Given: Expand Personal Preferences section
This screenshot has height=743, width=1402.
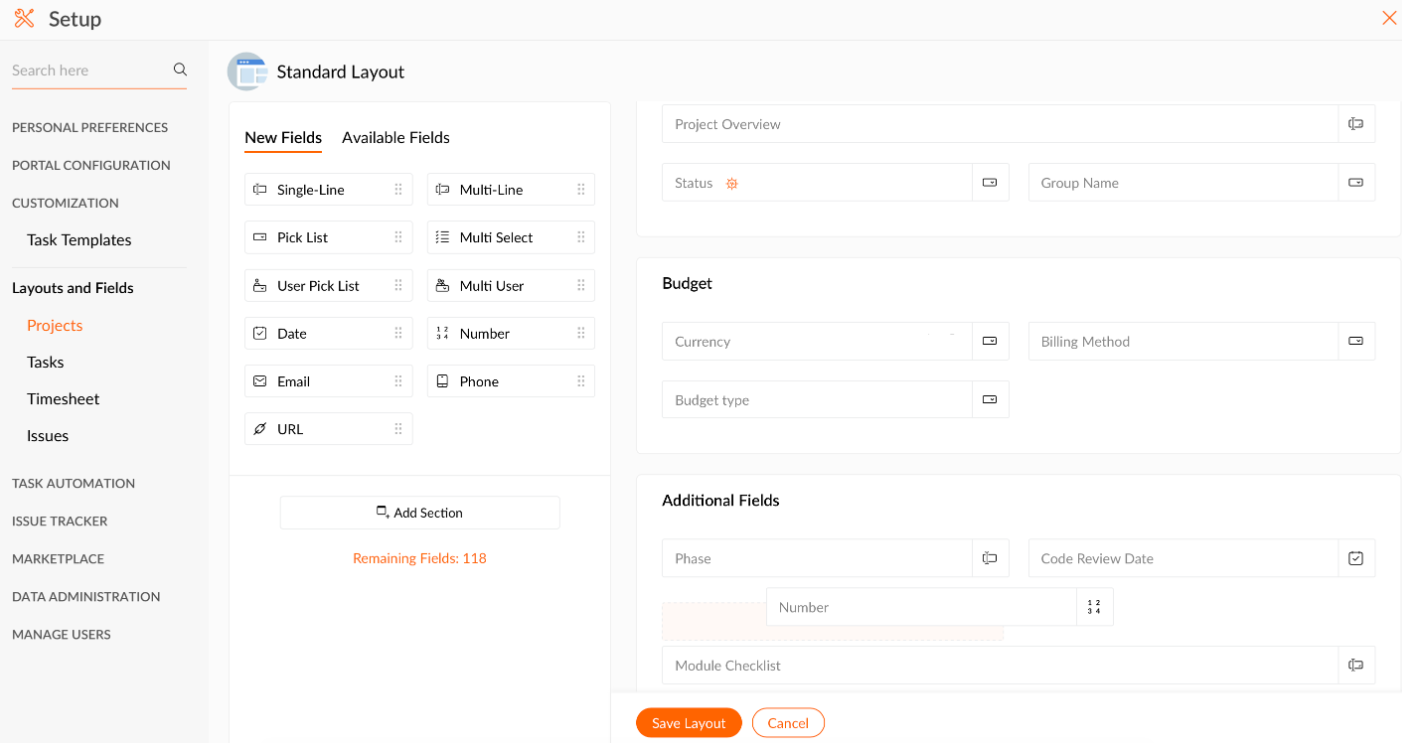Looking at the screenshot, I should (x=90, y=128).
